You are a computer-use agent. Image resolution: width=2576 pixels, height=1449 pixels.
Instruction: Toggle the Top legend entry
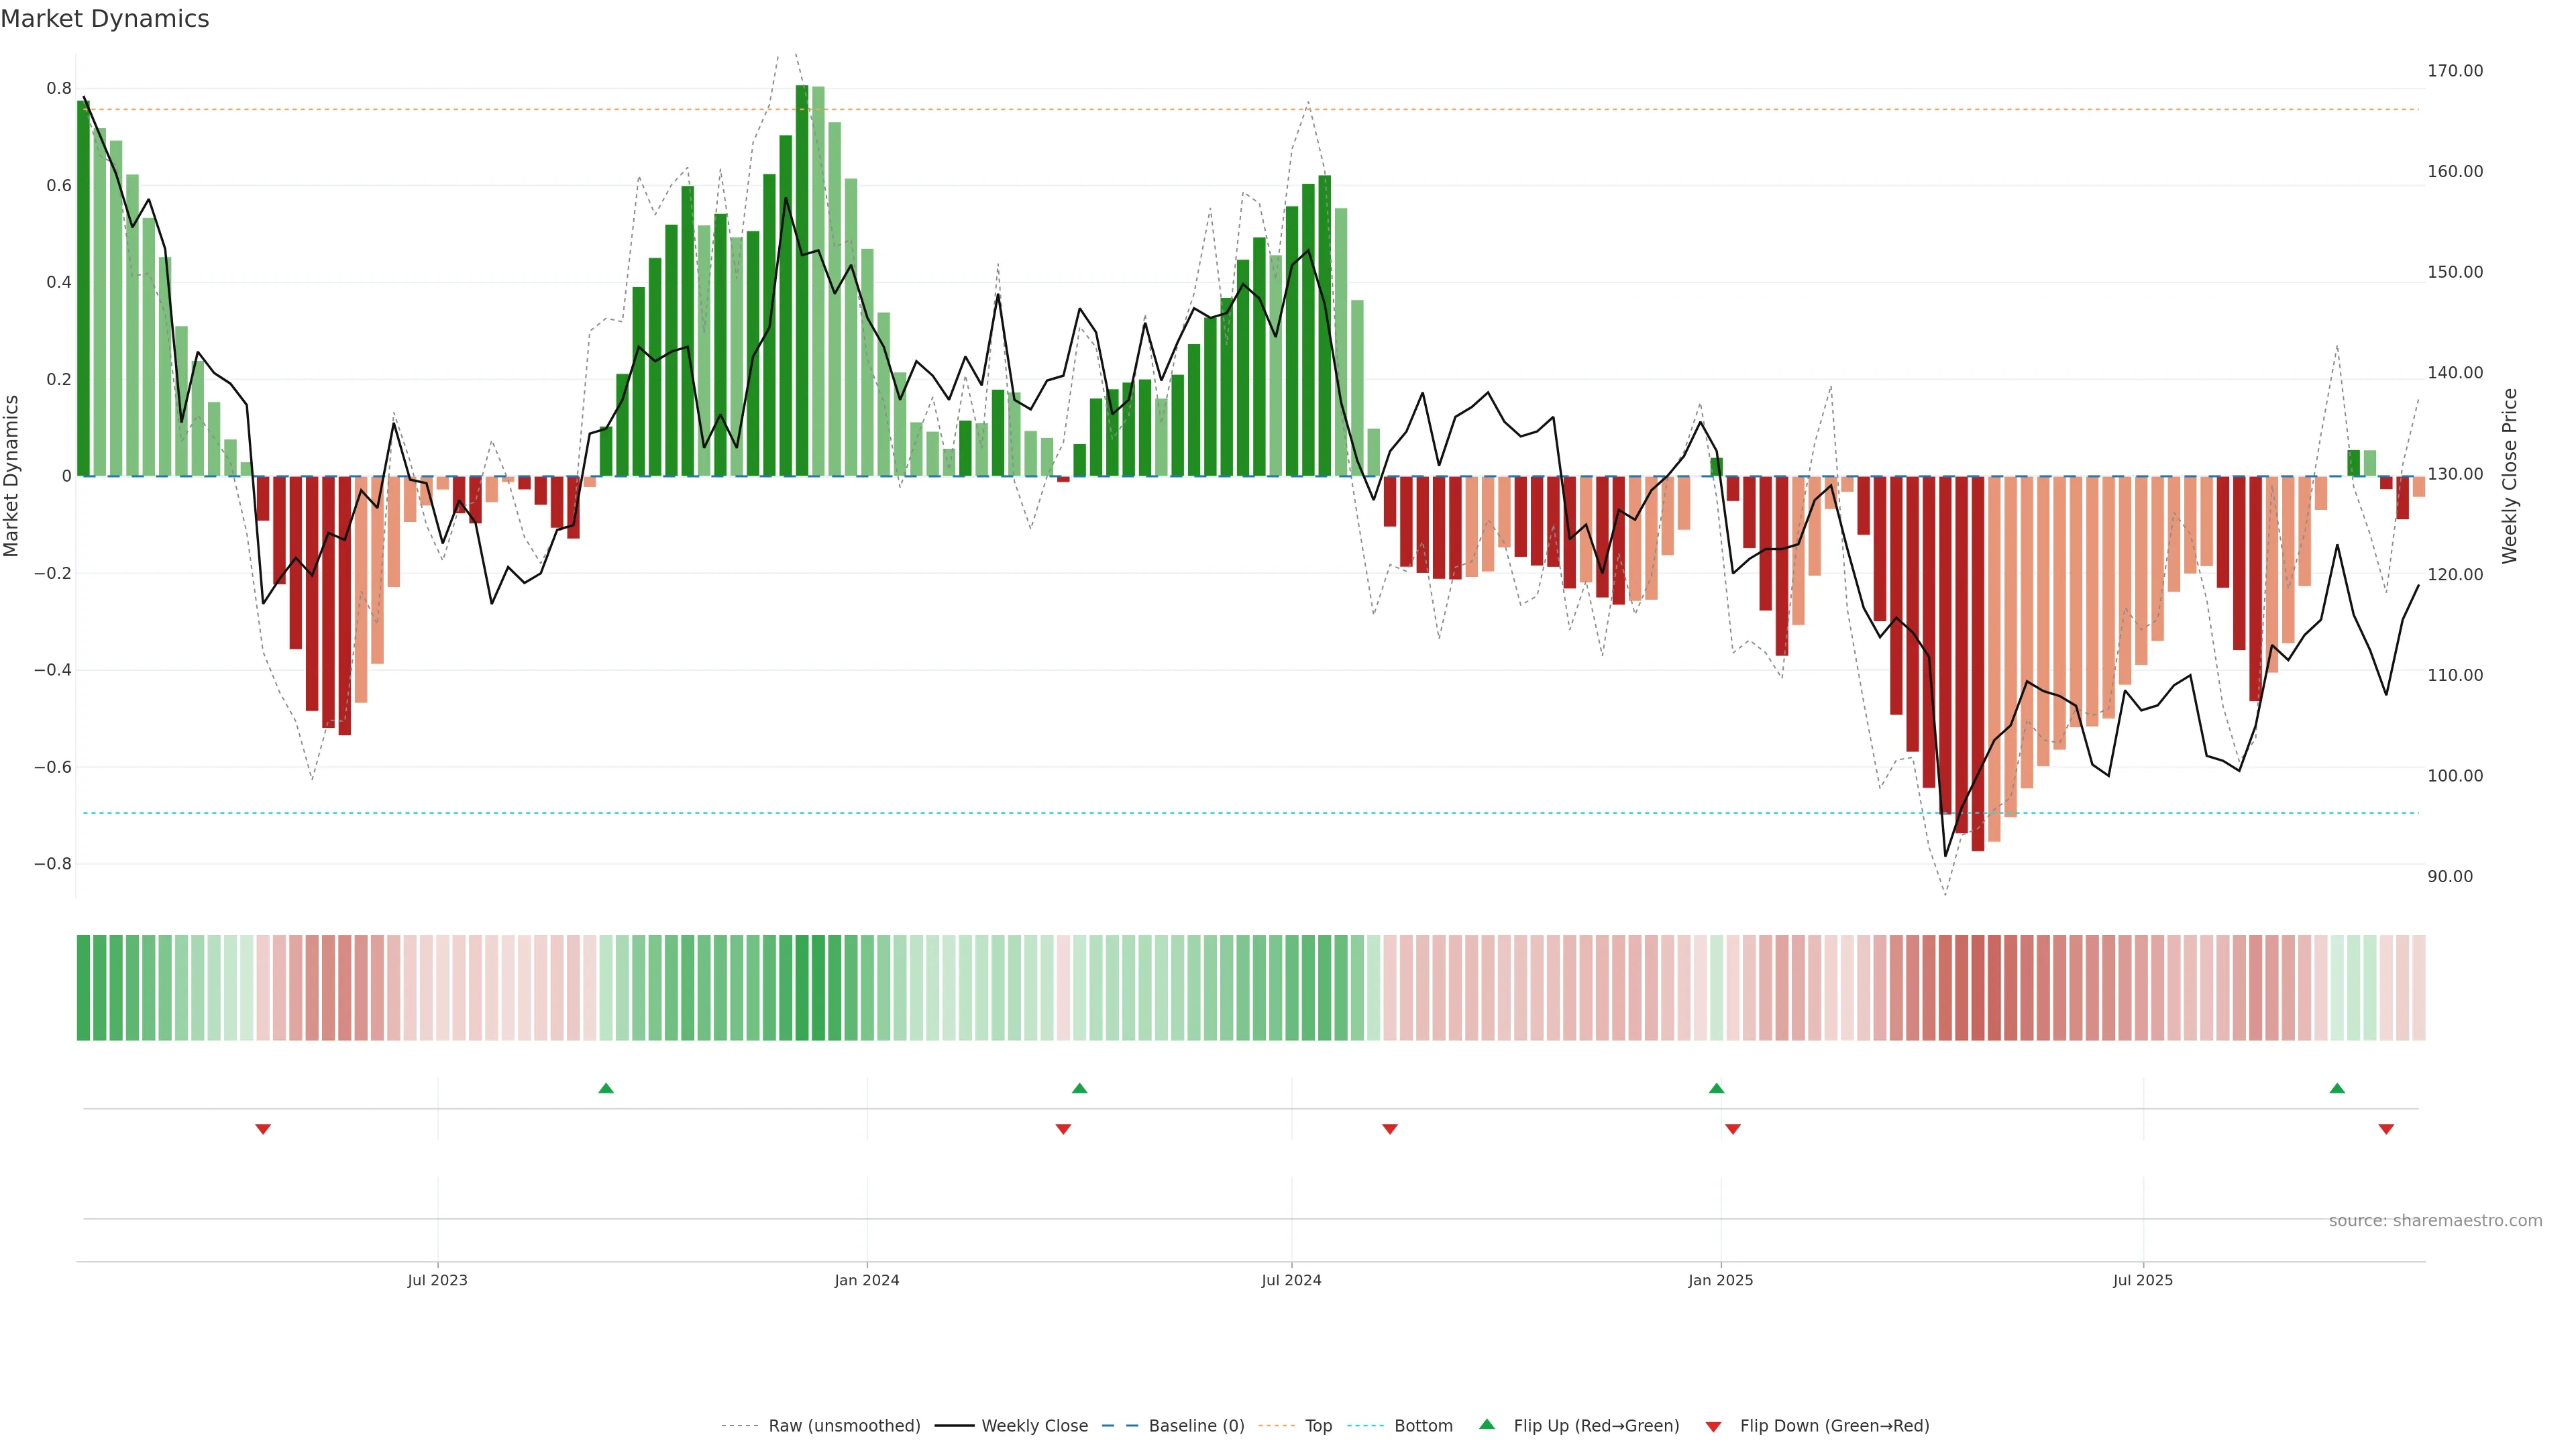1318,1426
